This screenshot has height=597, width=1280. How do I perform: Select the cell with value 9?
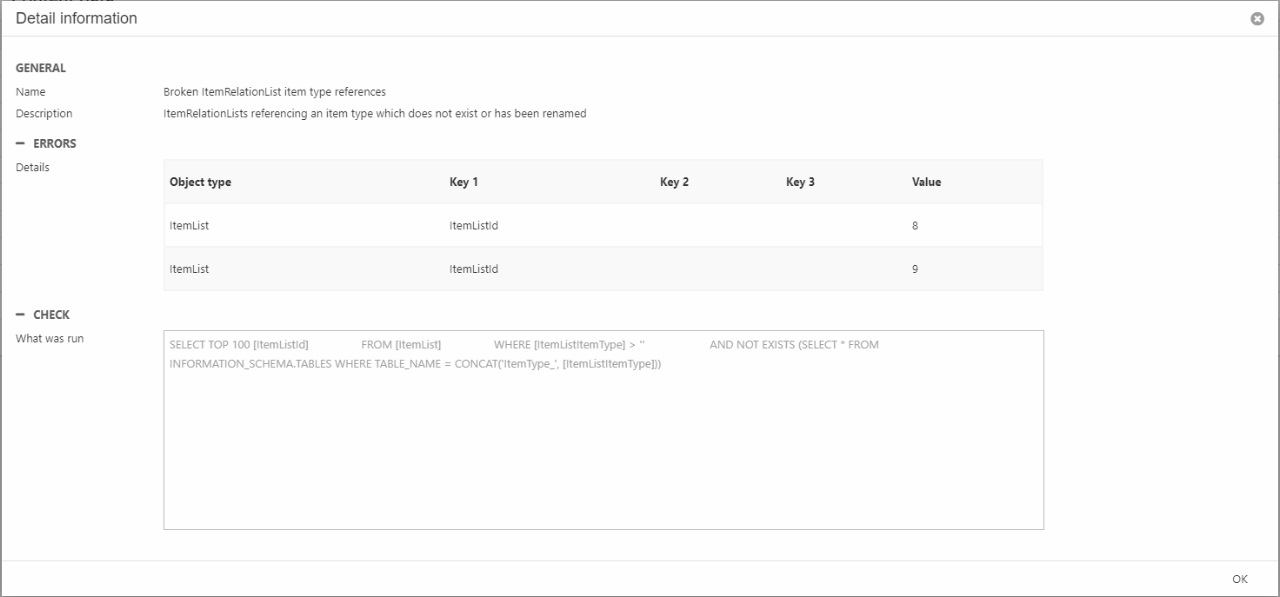[915, 269]
